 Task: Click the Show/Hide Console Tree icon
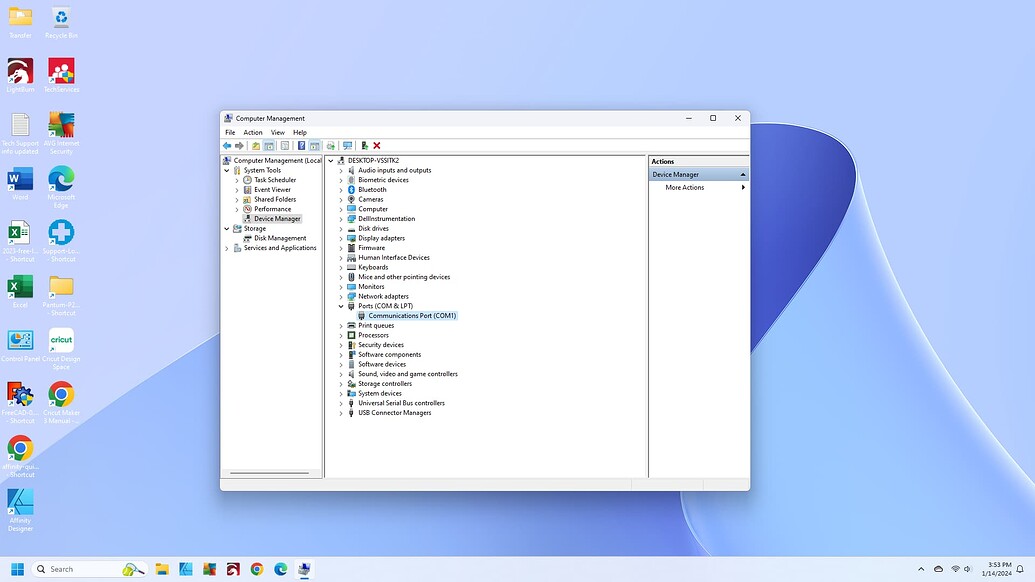pos(270,146)
